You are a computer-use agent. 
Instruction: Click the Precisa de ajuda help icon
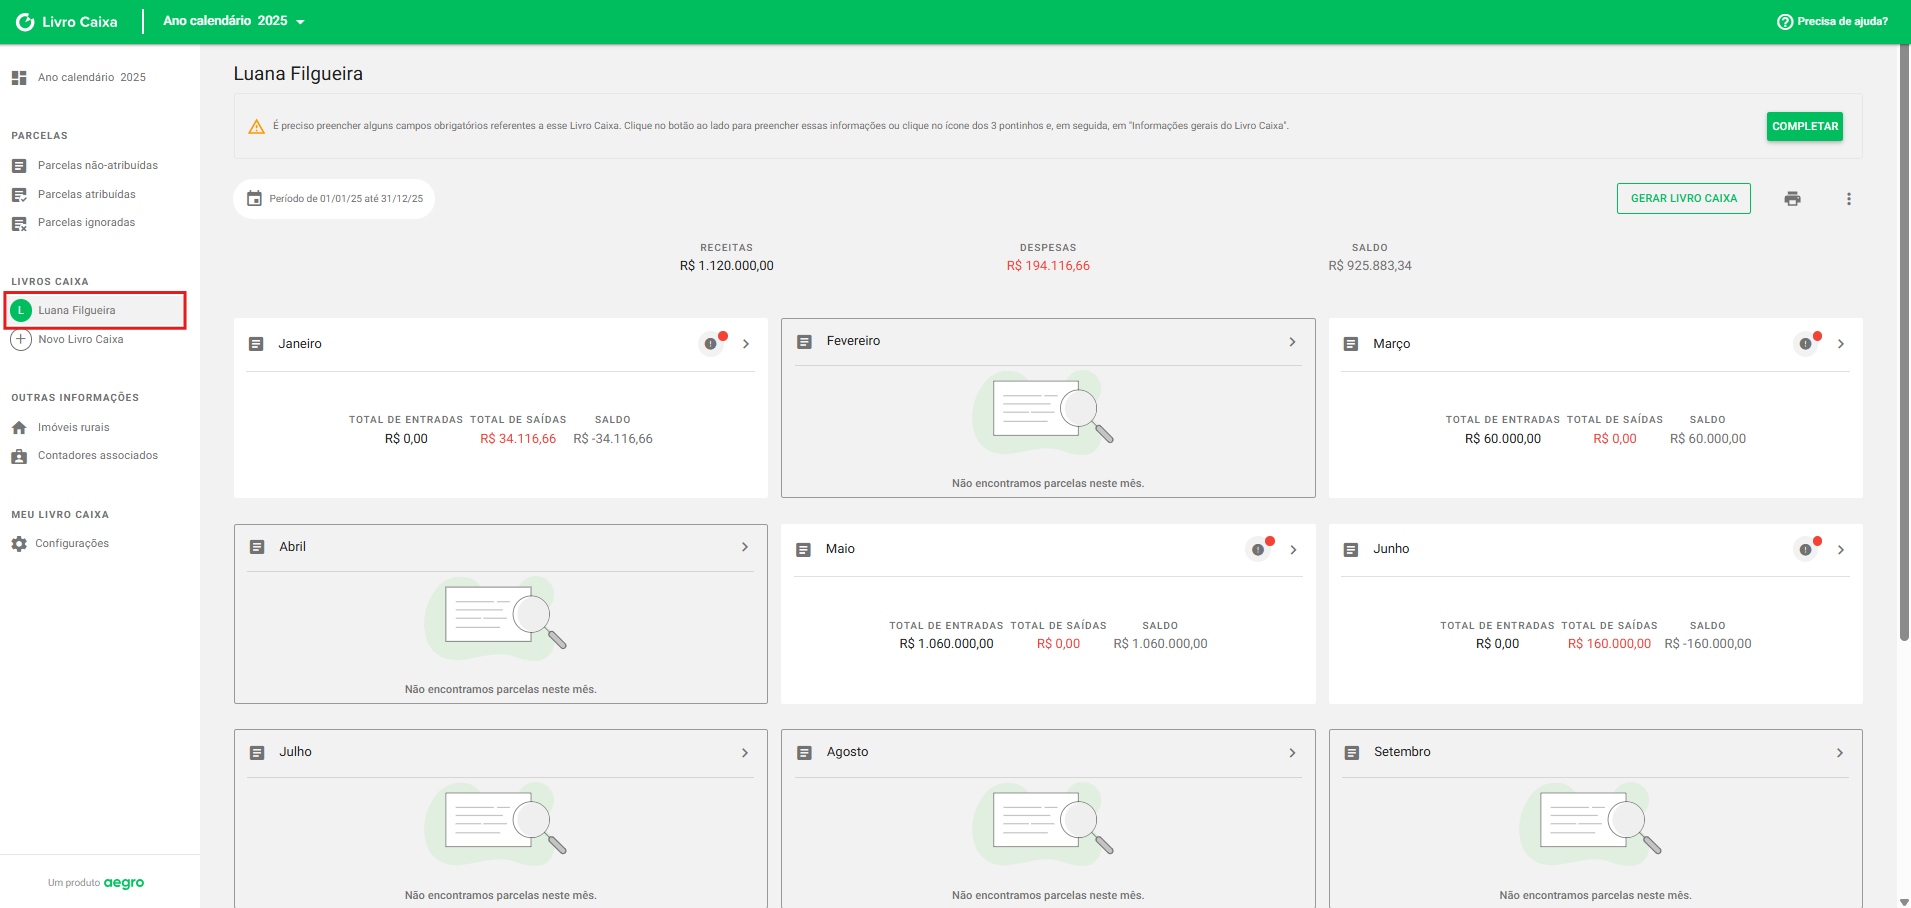(x=1784, y=22)
